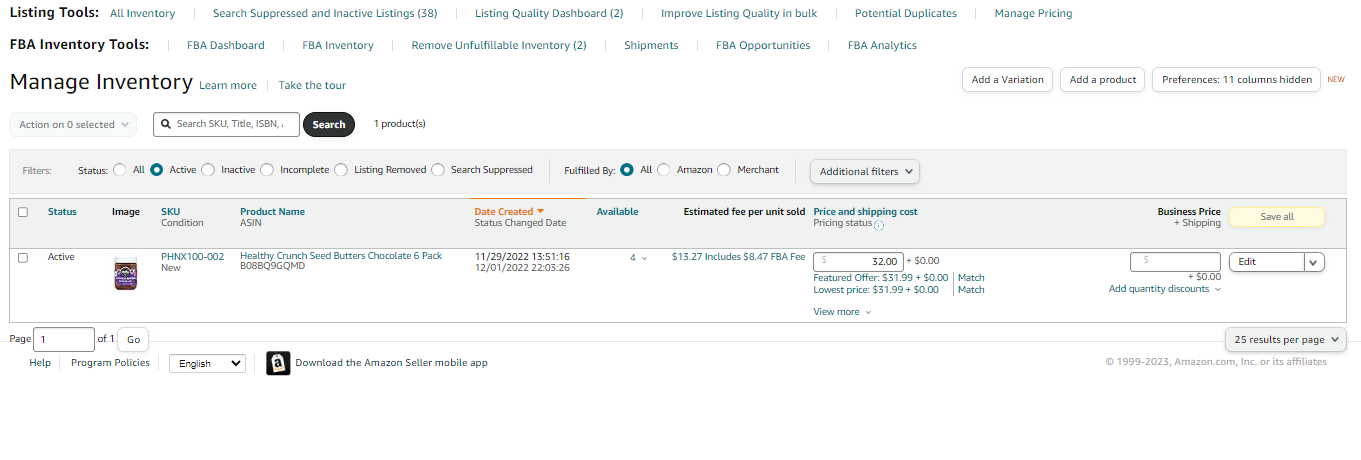Image resolution: width=1361 pixels, height=460 pixels.
Task: Open the Amazon Seller app icon
Action: pos(278,363)
